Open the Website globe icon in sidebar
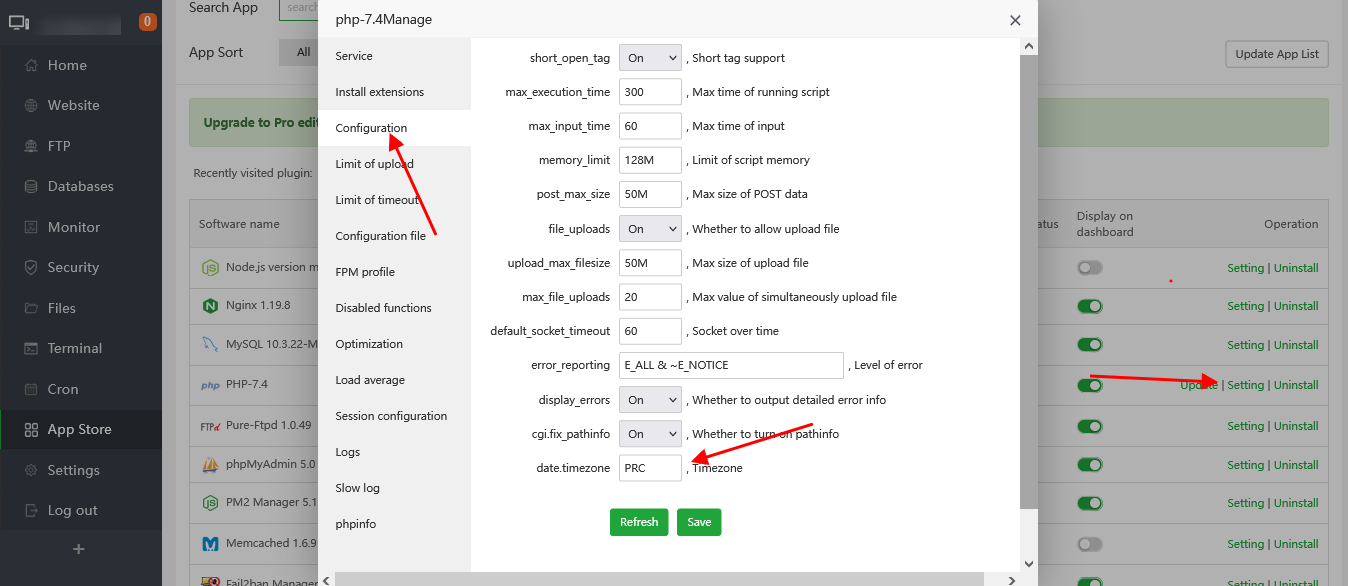Image resolution: width=1348 pixels, height=586 pixels. 30,105
